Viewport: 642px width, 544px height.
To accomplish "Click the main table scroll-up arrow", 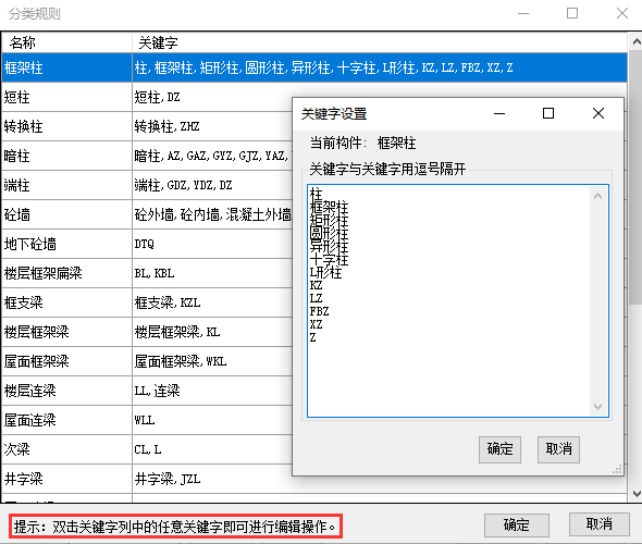I will pos(636,42).
